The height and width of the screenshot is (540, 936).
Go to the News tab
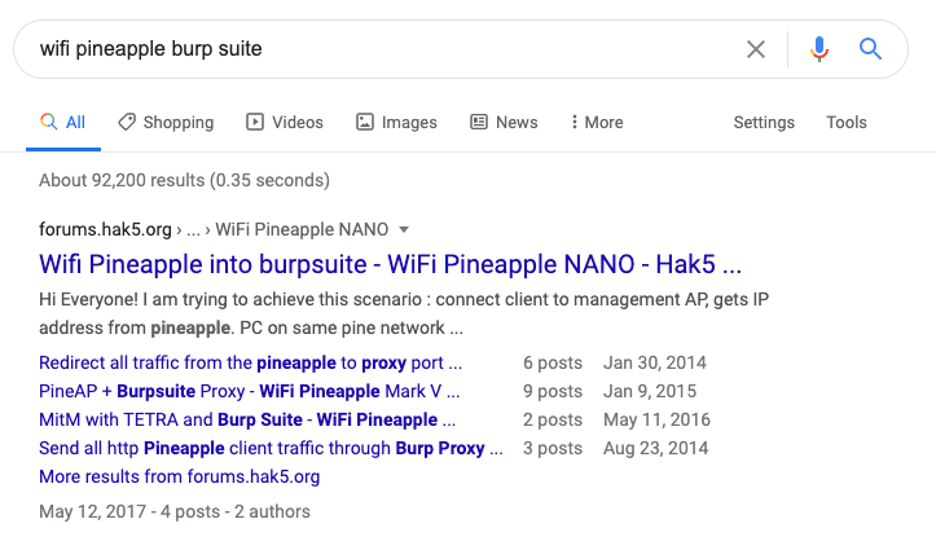[504, 122]
